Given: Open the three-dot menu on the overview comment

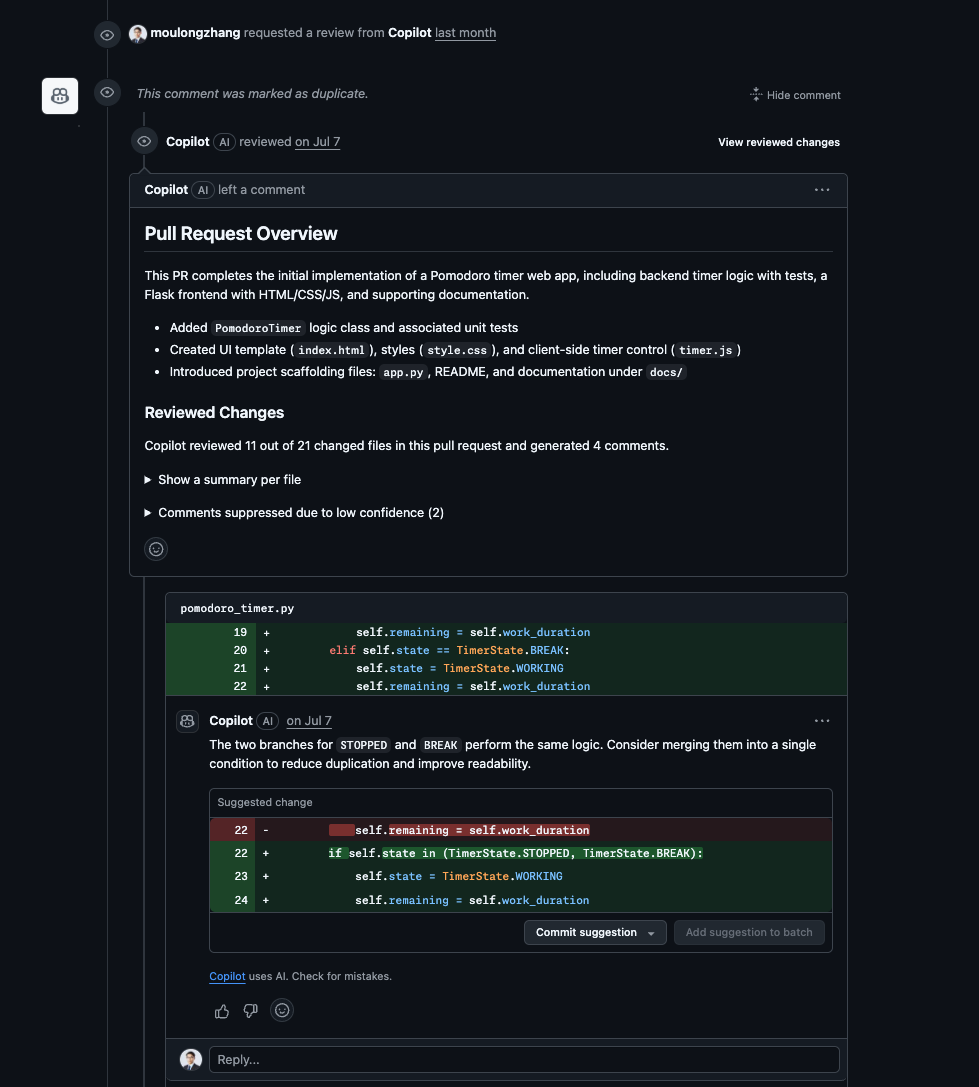Looking at the screenshot, I should (822, 190).
